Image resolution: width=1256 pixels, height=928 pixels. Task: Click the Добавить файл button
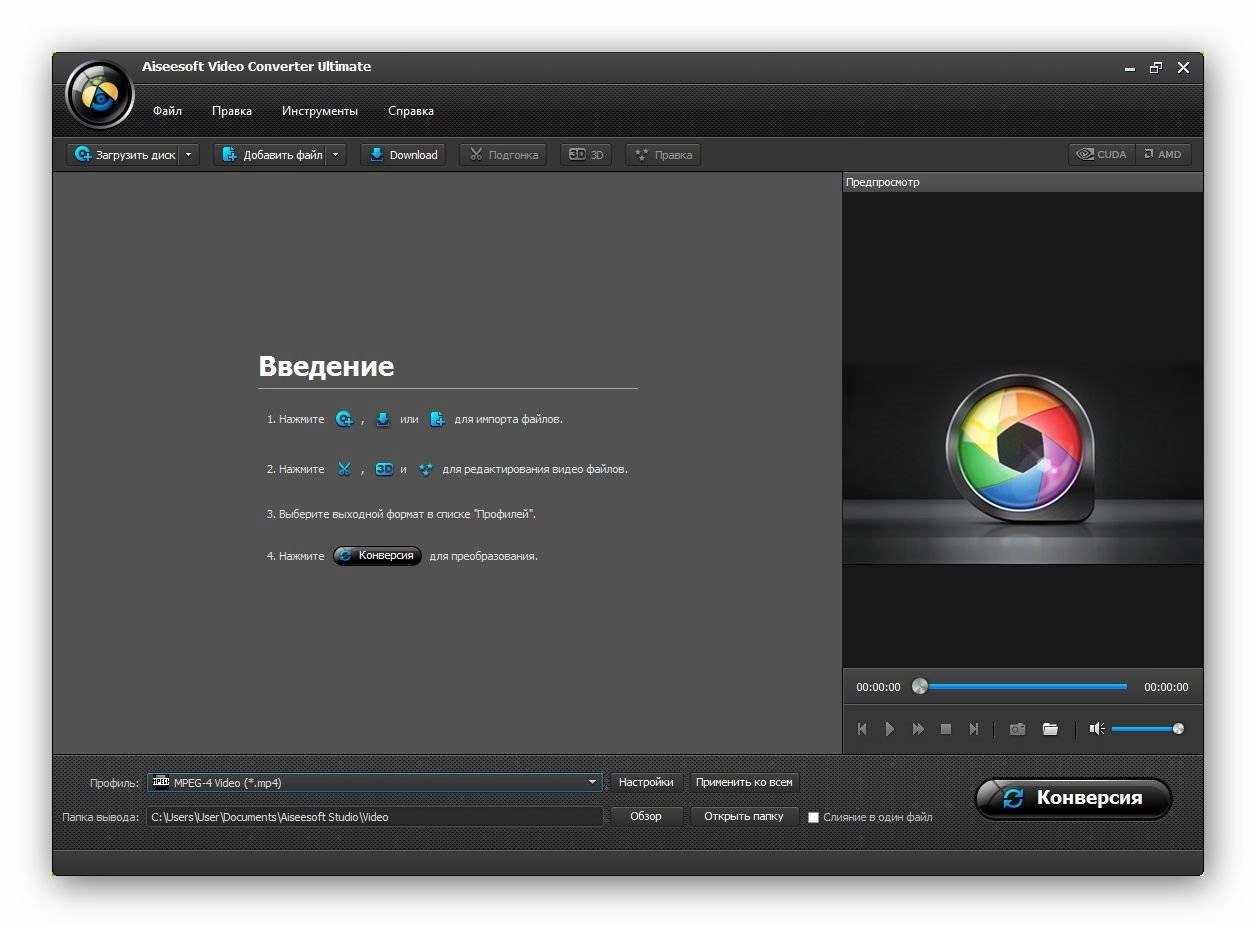pyautogui.click(x=271, y=155)
